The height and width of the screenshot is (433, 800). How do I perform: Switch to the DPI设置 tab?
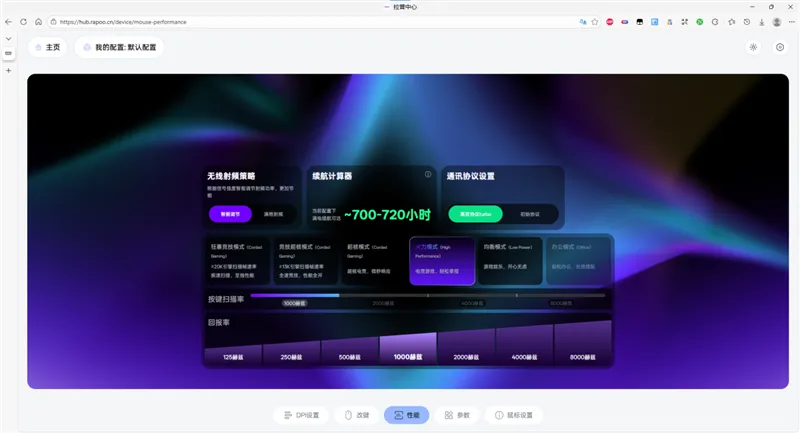(300, 415)
